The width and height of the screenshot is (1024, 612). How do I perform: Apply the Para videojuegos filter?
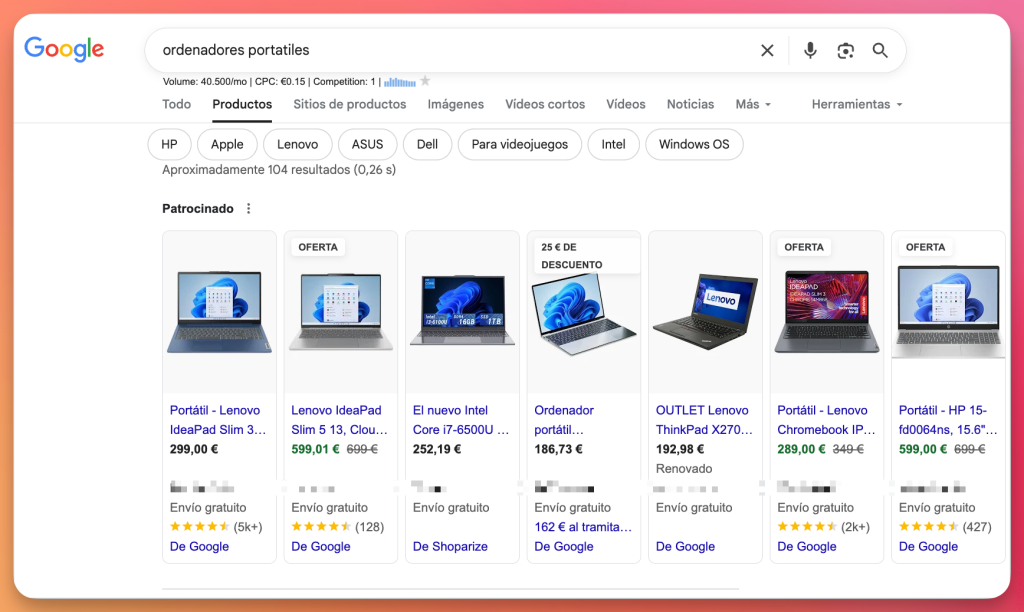pyautogui.click(x=519, y=144)
